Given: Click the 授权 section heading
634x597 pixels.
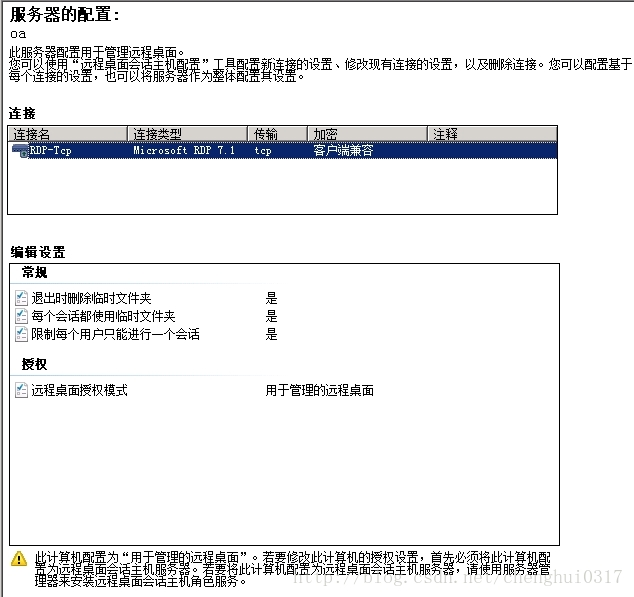Looking at the screenshot, I should point(34,364).
